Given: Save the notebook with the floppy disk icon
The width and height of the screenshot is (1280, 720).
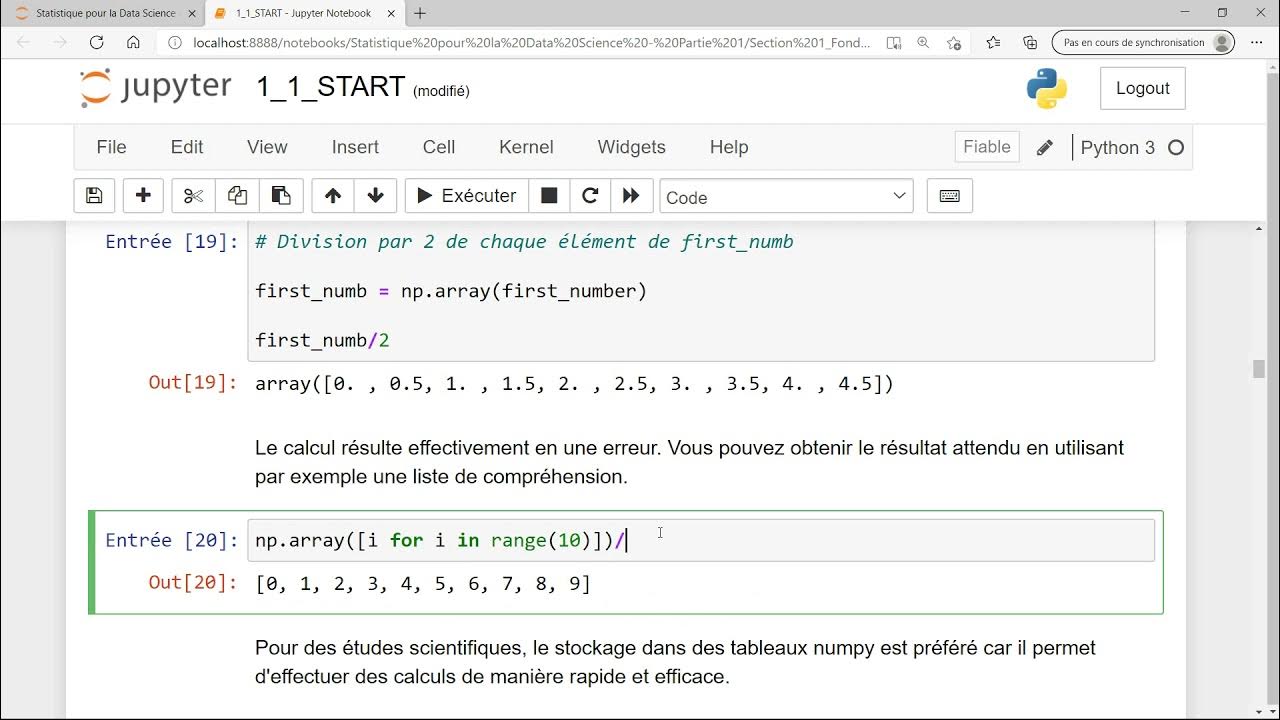Looking at the screenshot, I should tap(94, 196).
